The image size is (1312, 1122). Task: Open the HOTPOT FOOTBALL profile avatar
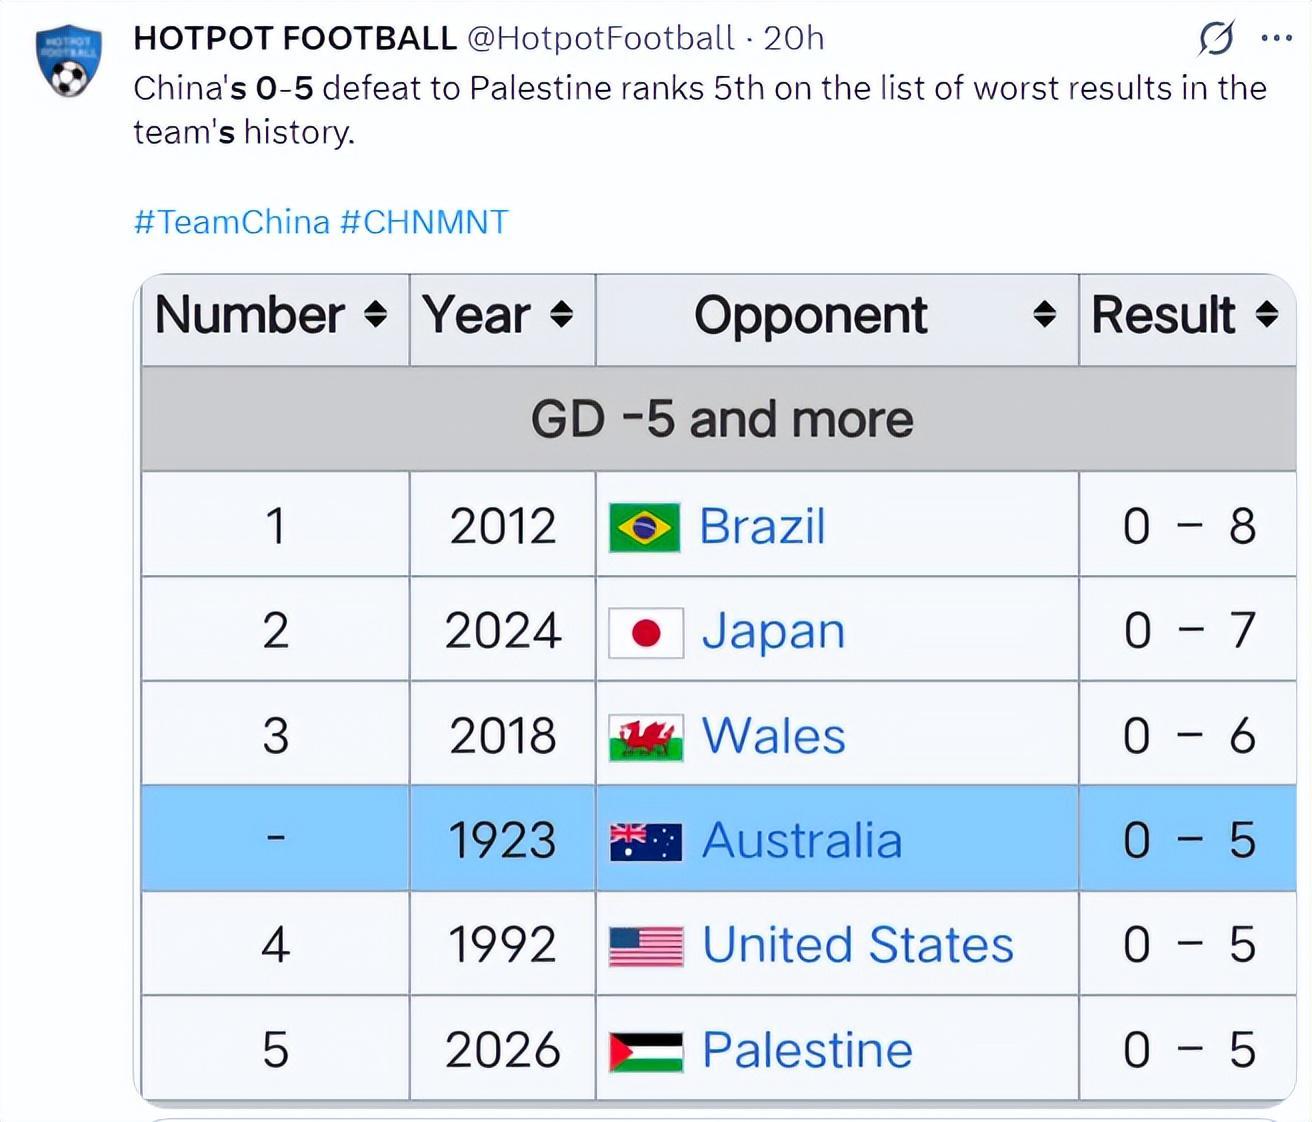click(x=68, y=62)
